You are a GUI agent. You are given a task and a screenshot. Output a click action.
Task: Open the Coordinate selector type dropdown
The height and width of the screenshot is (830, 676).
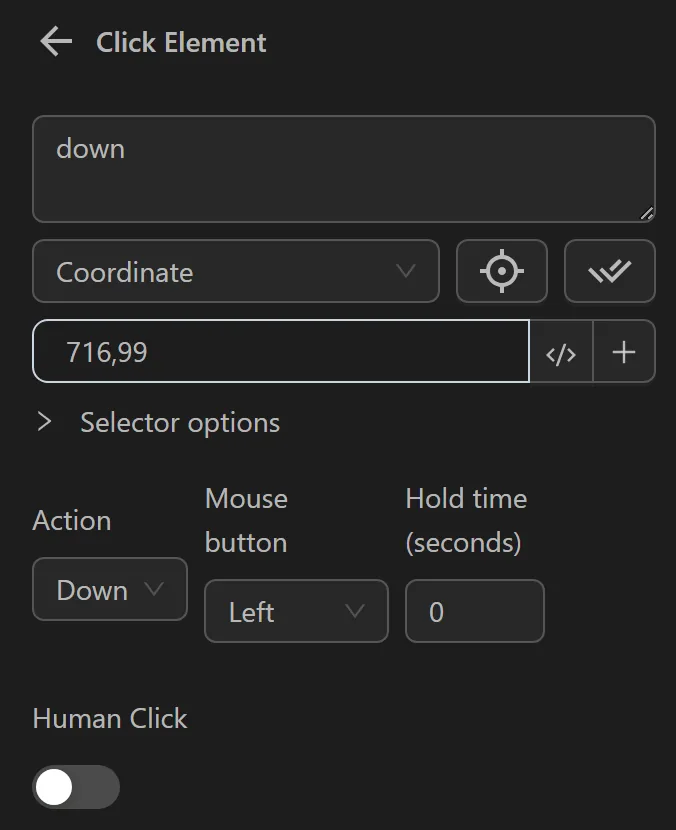pyautogui.click(x=235, y=271)
